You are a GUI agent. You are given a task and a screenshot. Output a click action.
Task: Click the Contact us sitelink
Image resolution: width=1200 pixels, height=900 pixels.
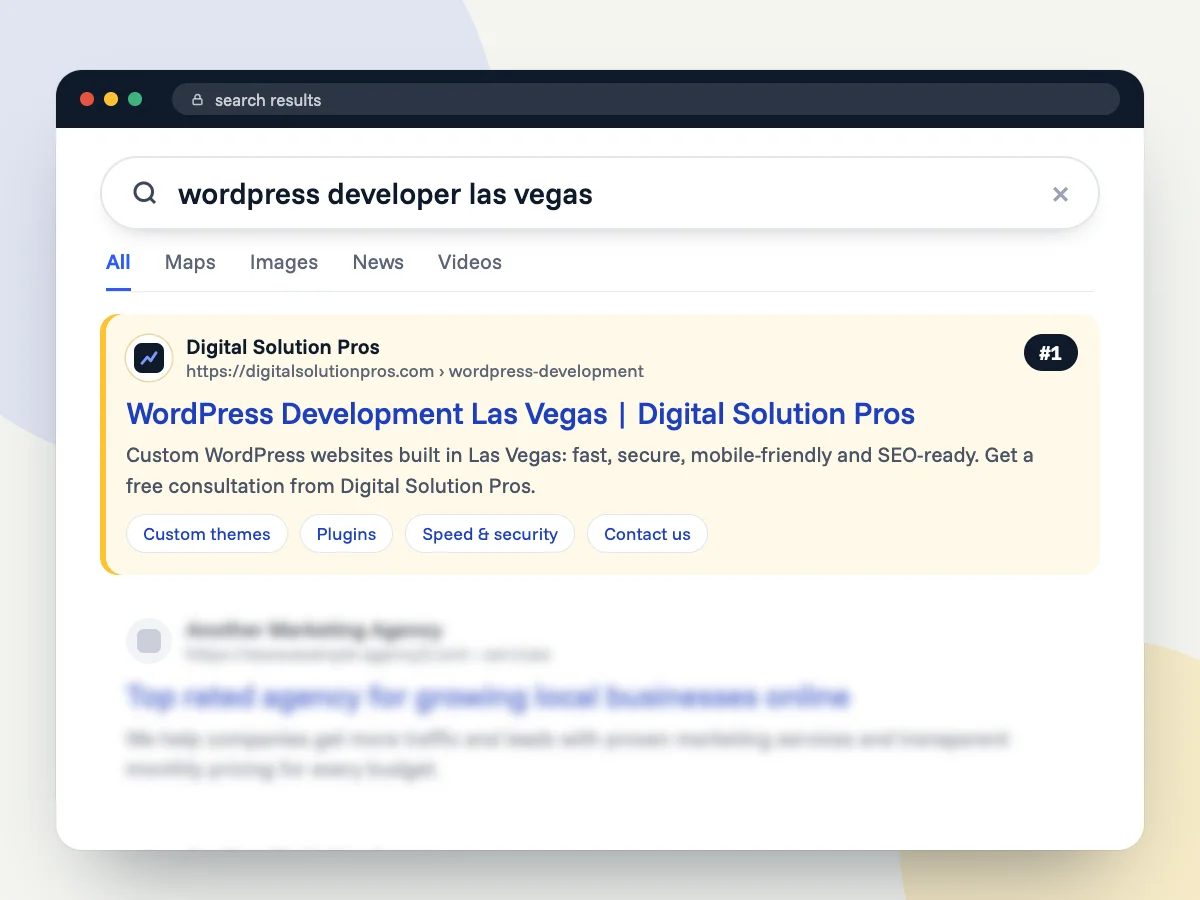pyautogui.click(x=647, y=534)
